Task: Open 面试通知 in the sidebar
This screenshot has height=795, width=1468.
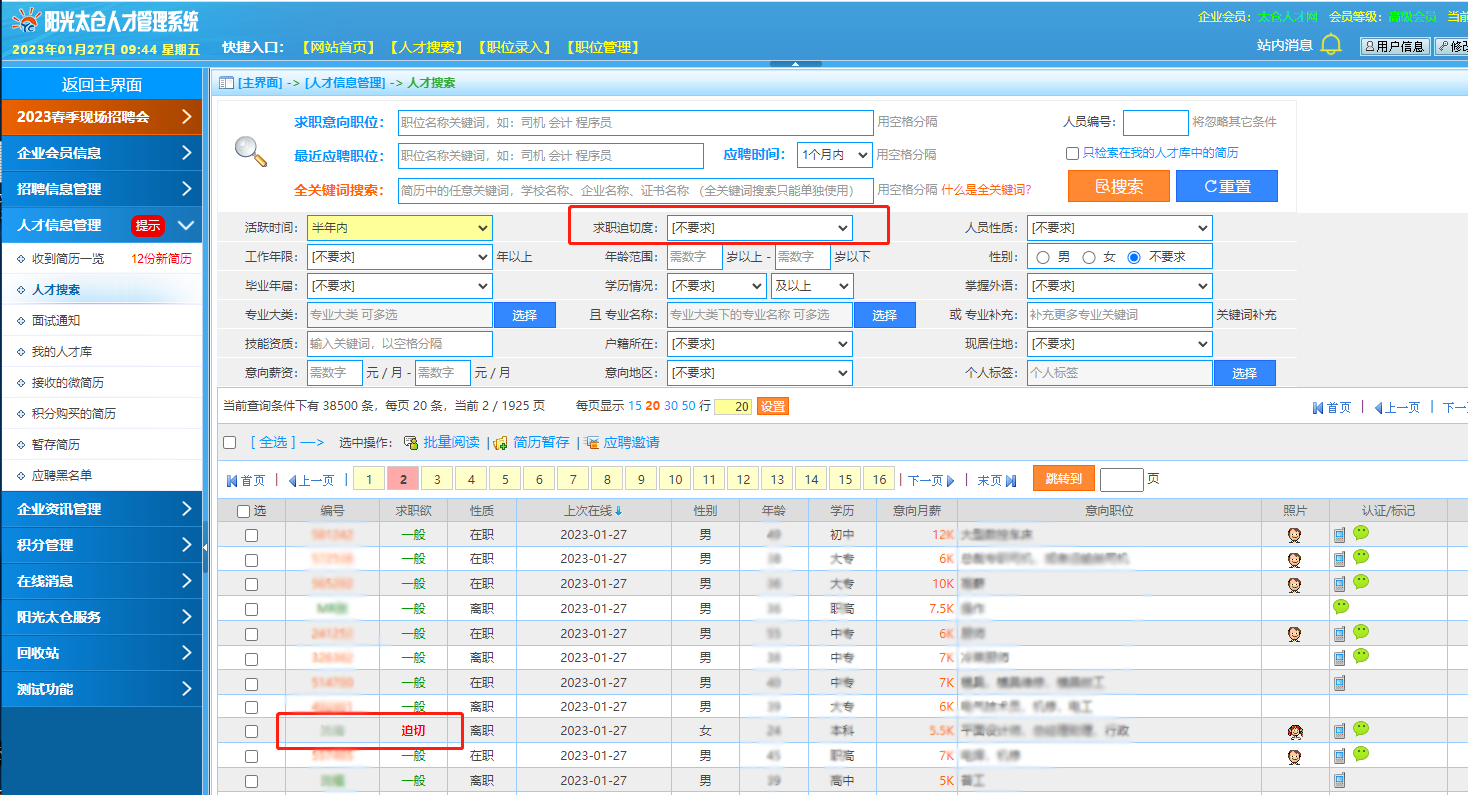Action: coord(56,321)
